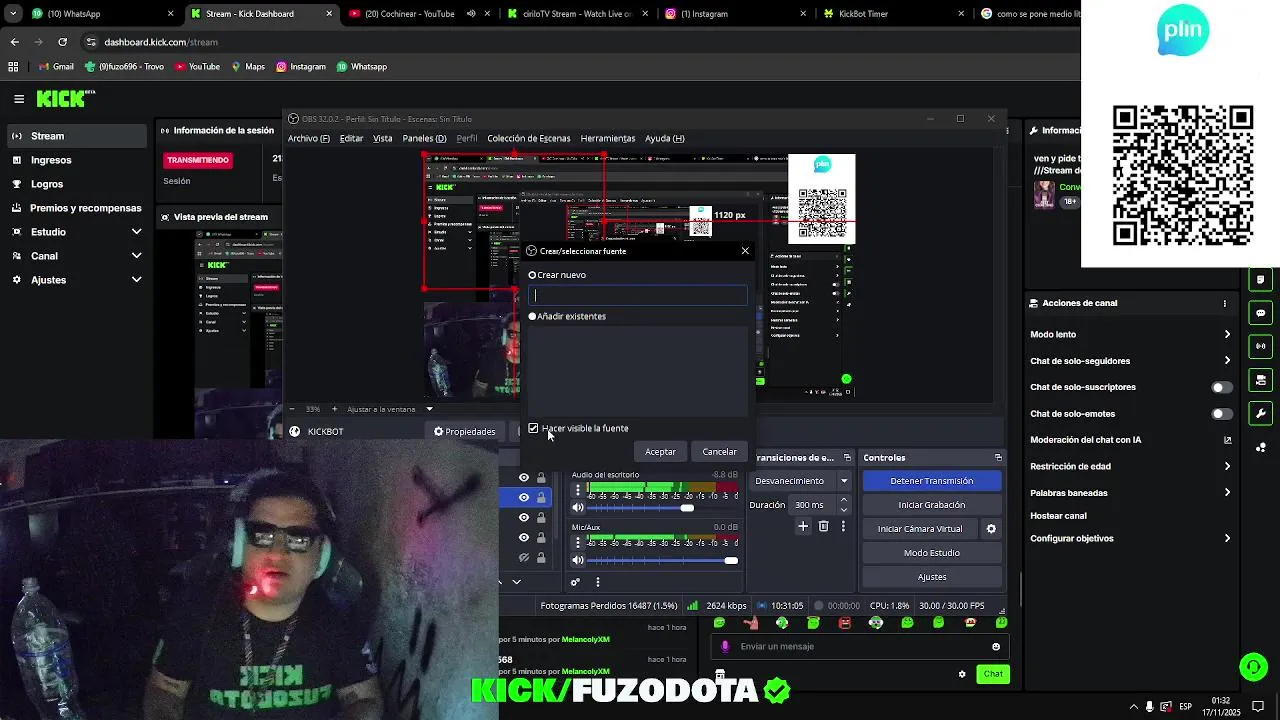Screen dimensions: 1280x720
Task: Open advanced audio properties gears
Action: point(575,582)
